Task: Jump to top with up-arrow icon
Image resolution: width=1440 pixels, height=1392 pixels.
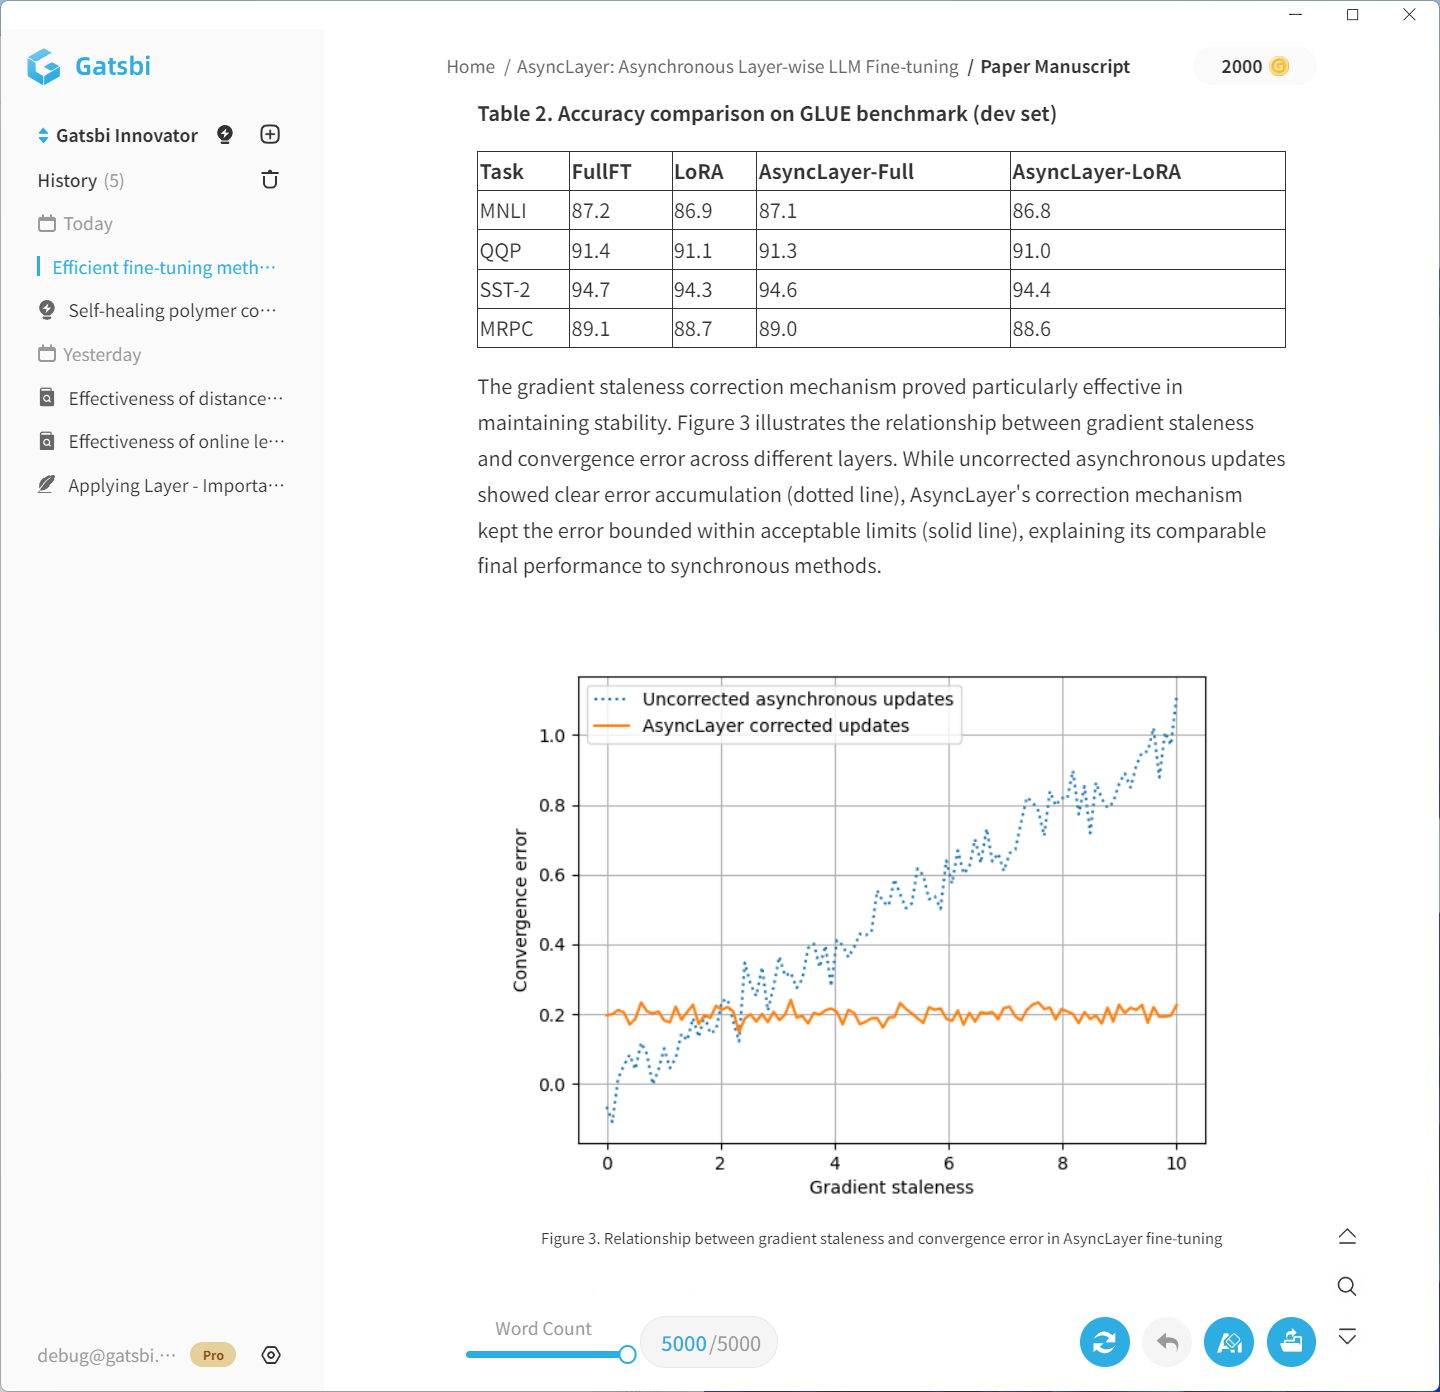Action: 1347,1236
